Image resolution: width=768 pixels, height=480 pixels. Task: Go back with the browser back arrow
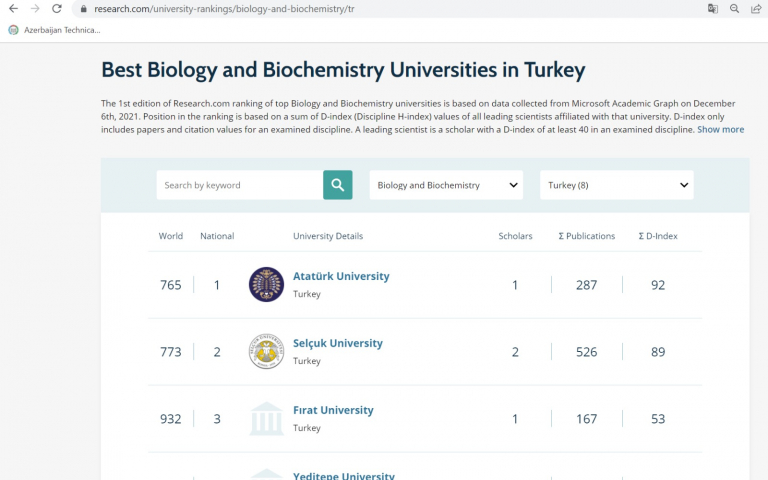(14, 8)
